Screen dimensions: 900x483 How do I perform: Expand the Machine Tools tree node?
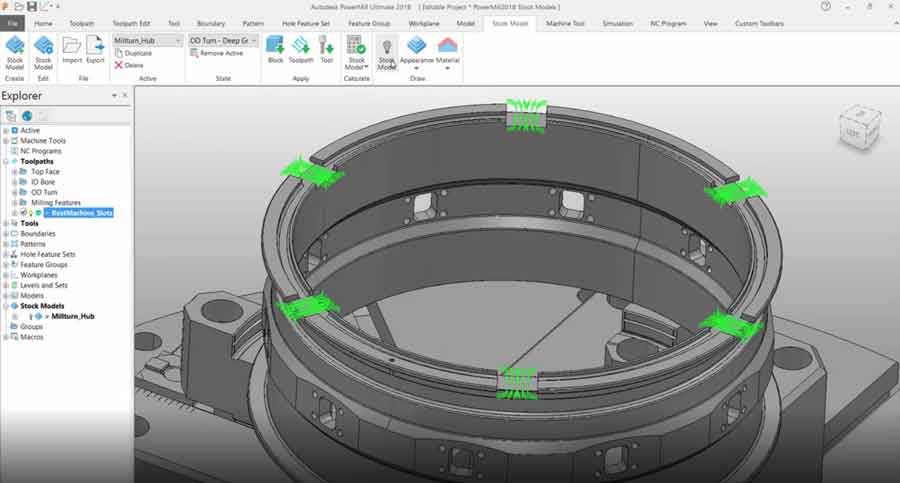[6, 141]
